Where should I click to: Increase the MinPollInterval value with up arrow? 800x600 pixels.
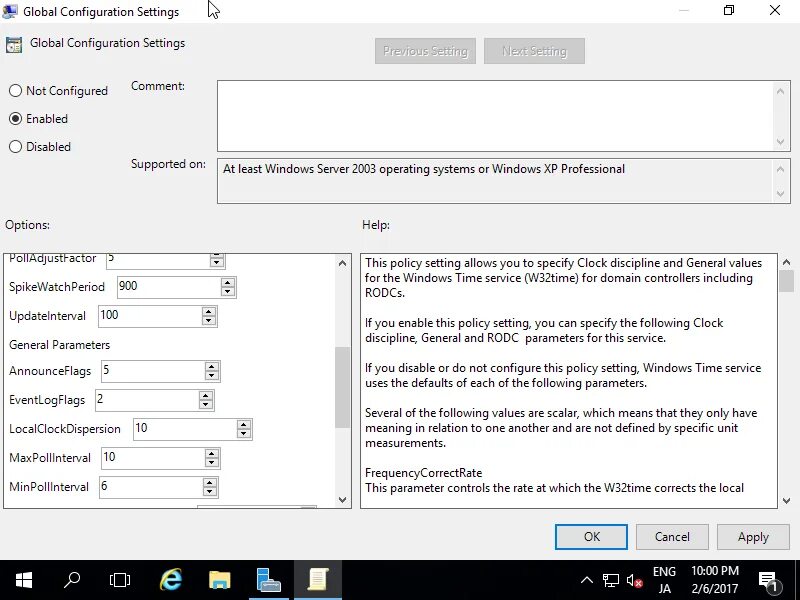[x=210, y=483]
